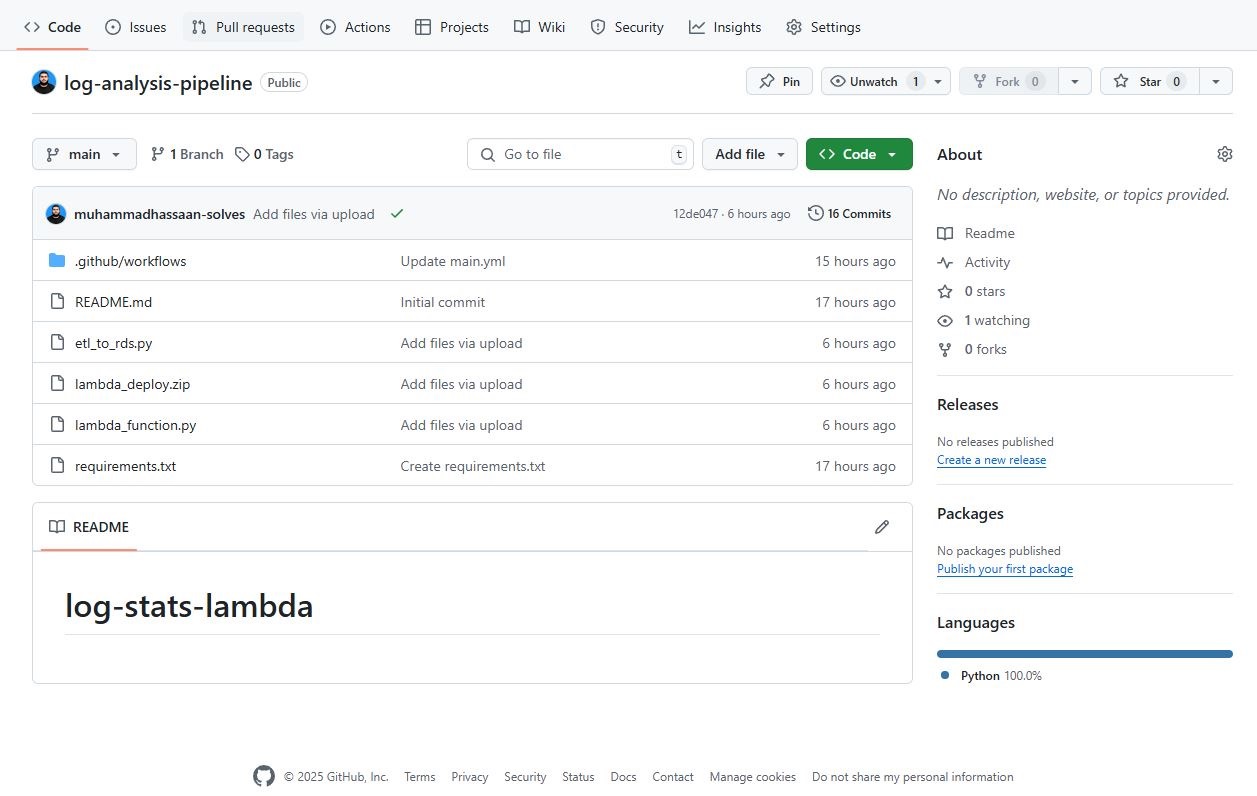View the 1 Branch link
The image size is (1257, 796).
coord(187,154)
